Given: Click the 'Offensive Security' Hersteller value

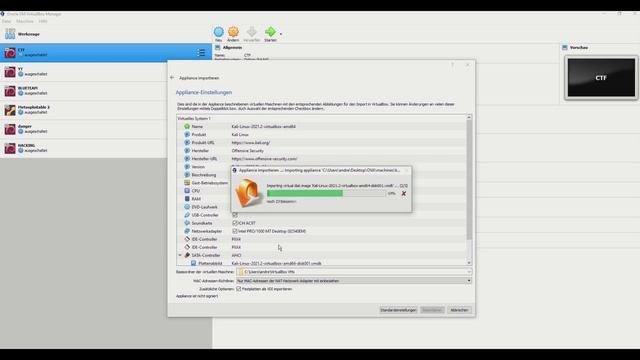Looking at the screenshot, I should 247,151.
